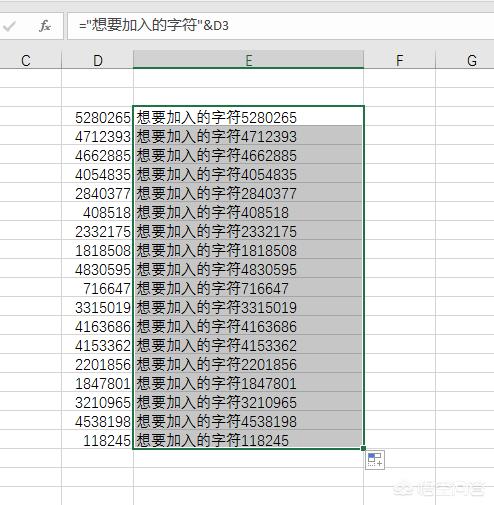Click the Enter checkmark icon in formula bar
This screenshot has height=505, width=494.
pos(9,26)
